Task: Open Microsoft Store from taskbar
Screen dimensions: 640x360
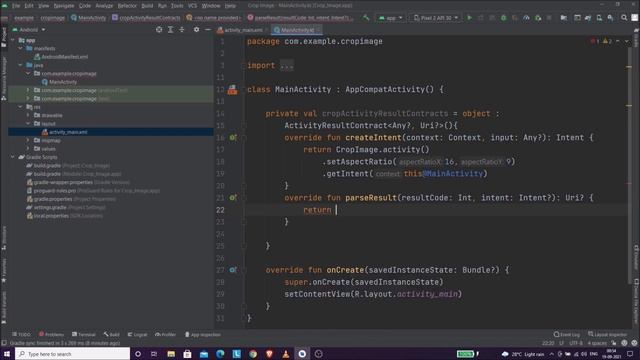Action: click(187, 354)
